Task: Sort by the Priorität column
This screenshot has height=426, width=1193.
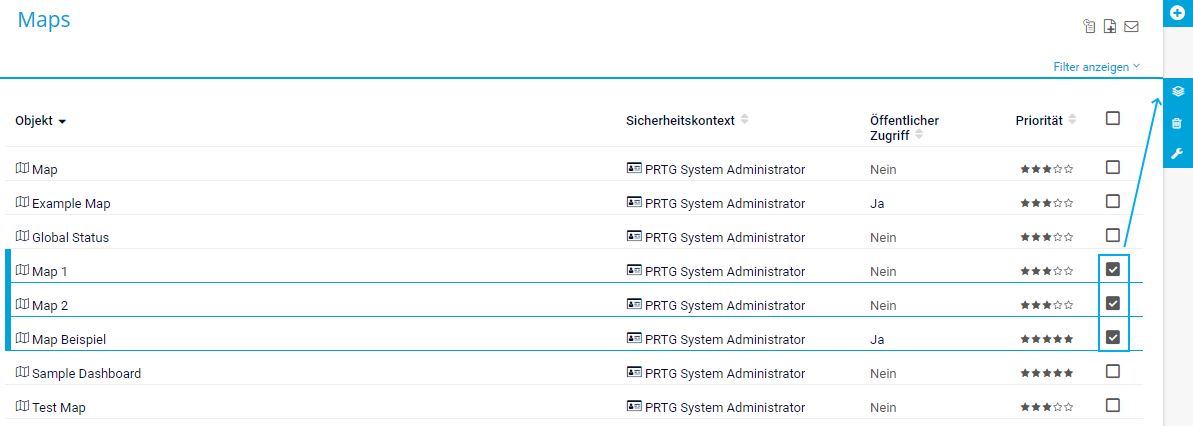Action: 1072,120
